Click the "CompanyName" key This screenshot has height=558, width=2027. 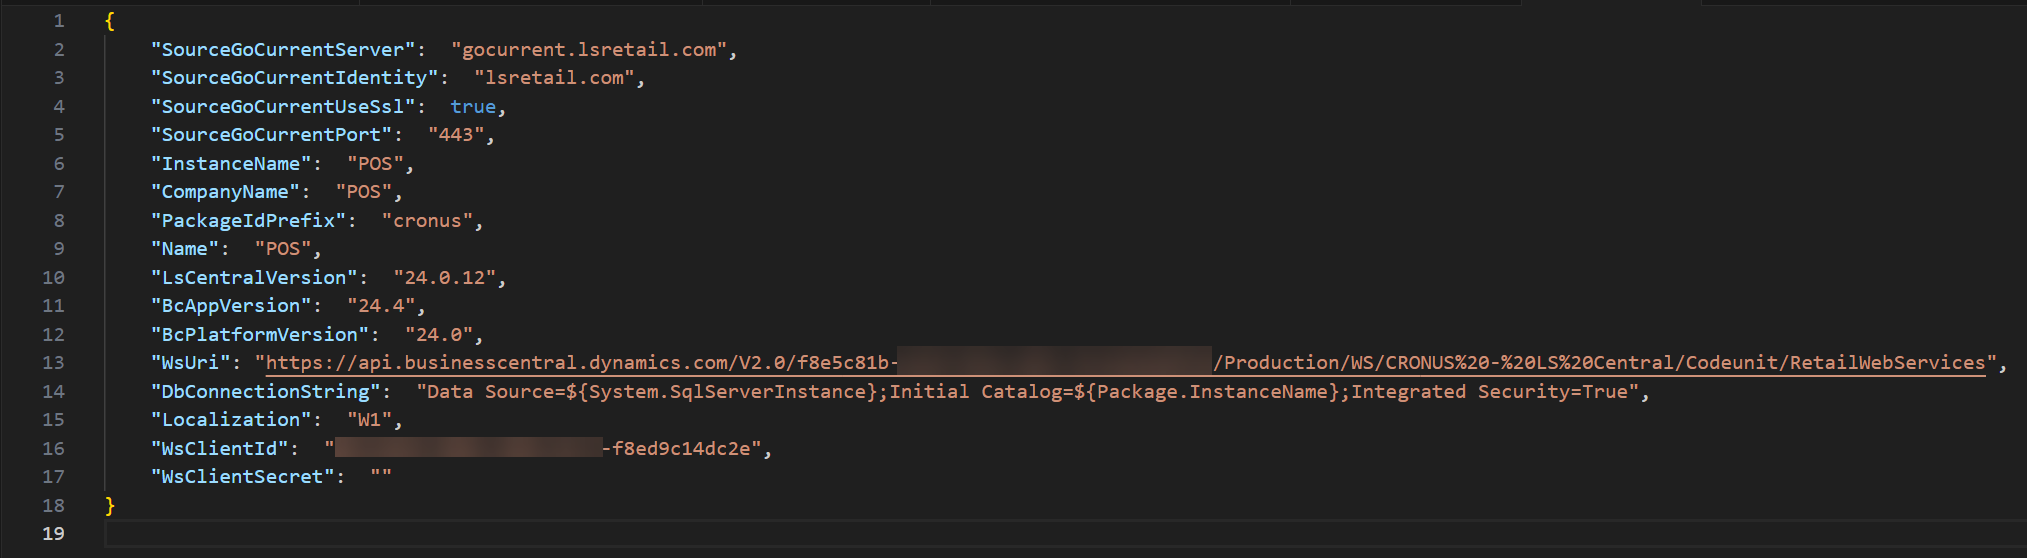click(225, 192)
